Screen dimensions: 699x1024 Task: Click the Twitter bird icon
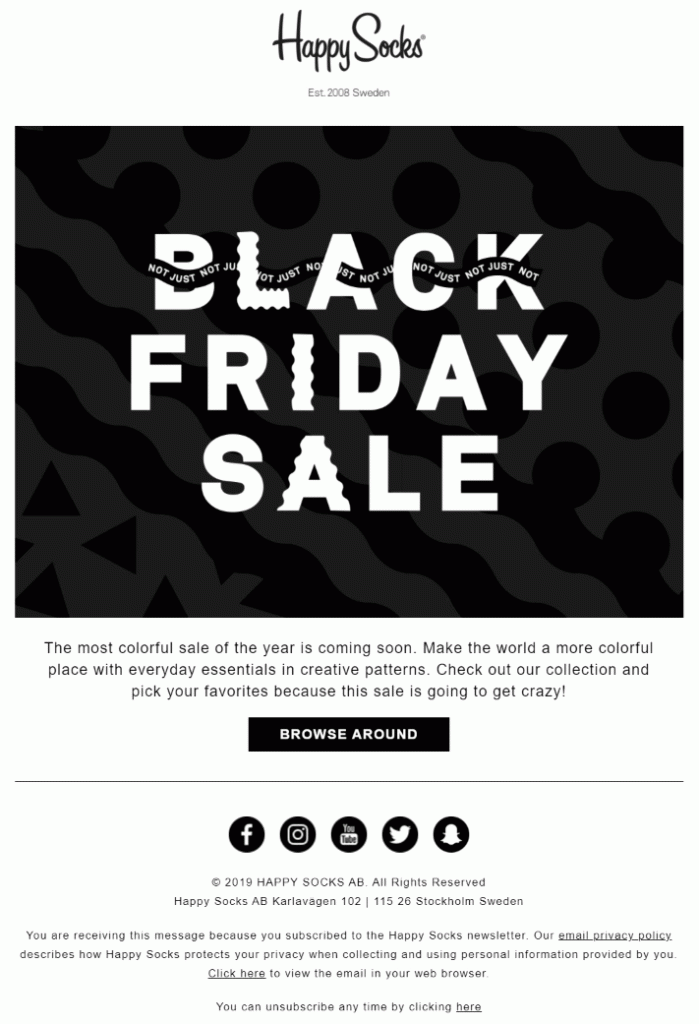400,834
